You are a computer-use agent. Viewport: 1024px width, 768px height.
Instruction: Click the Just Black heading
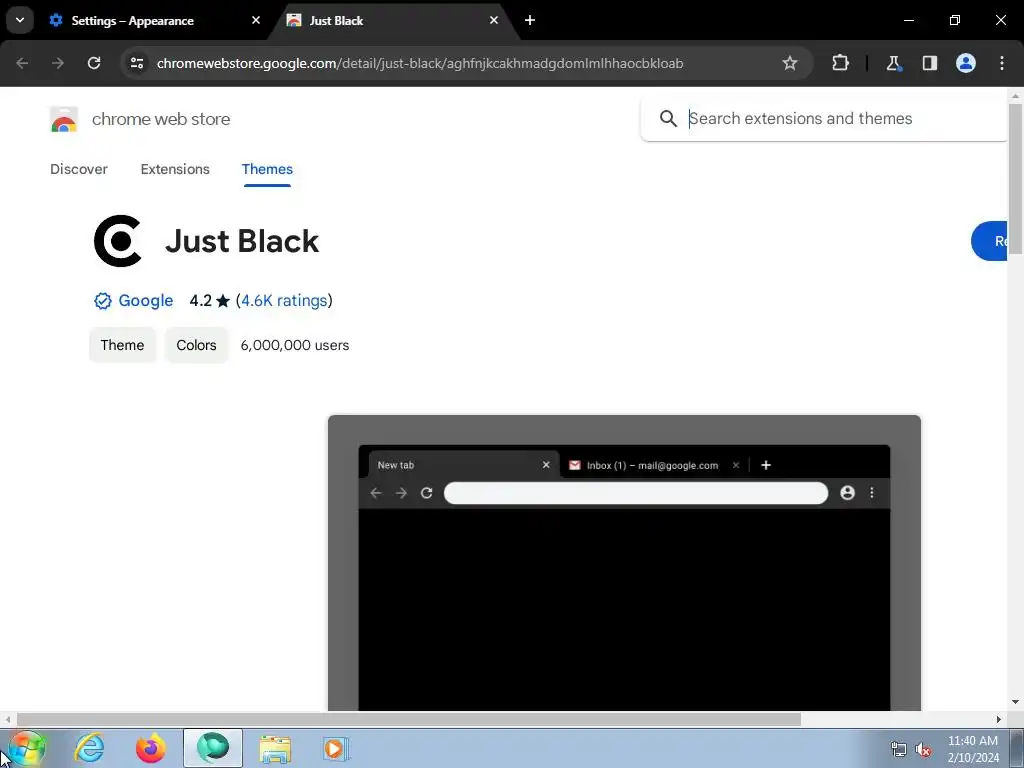pos(242,241)
